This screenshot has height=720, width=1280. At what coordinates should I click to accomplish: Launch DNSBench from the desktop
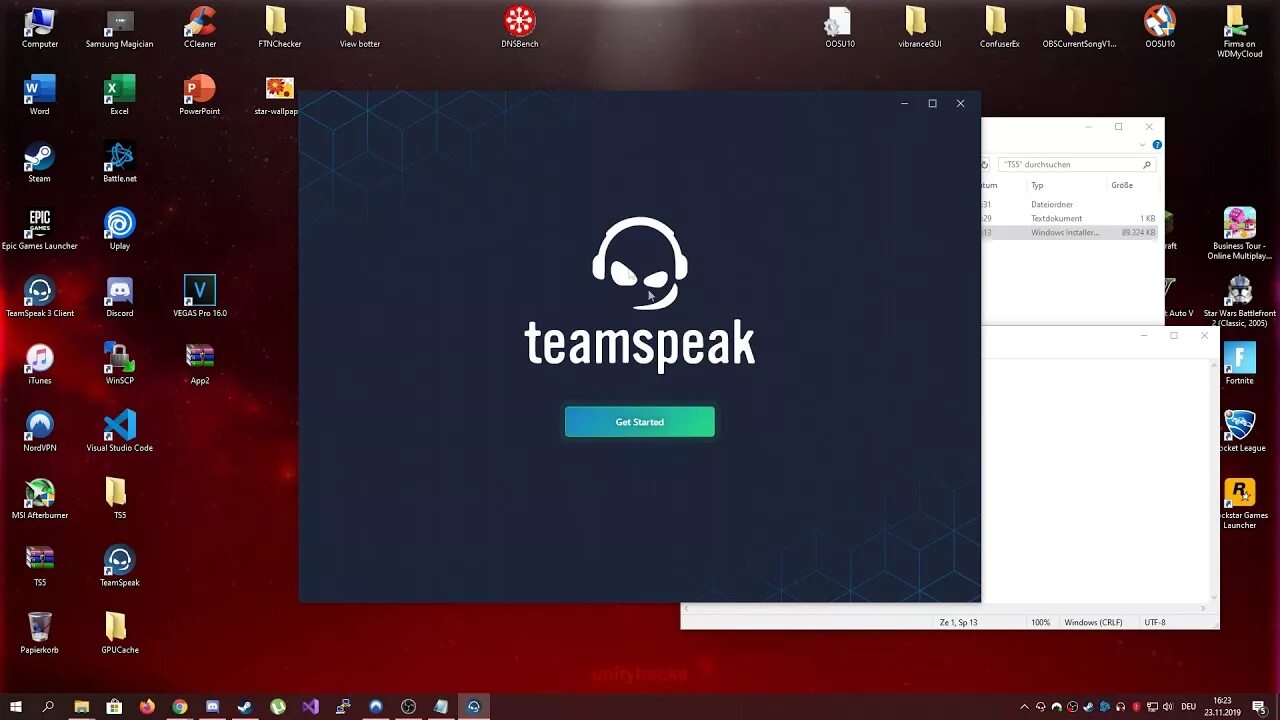[x=519, y=27]
